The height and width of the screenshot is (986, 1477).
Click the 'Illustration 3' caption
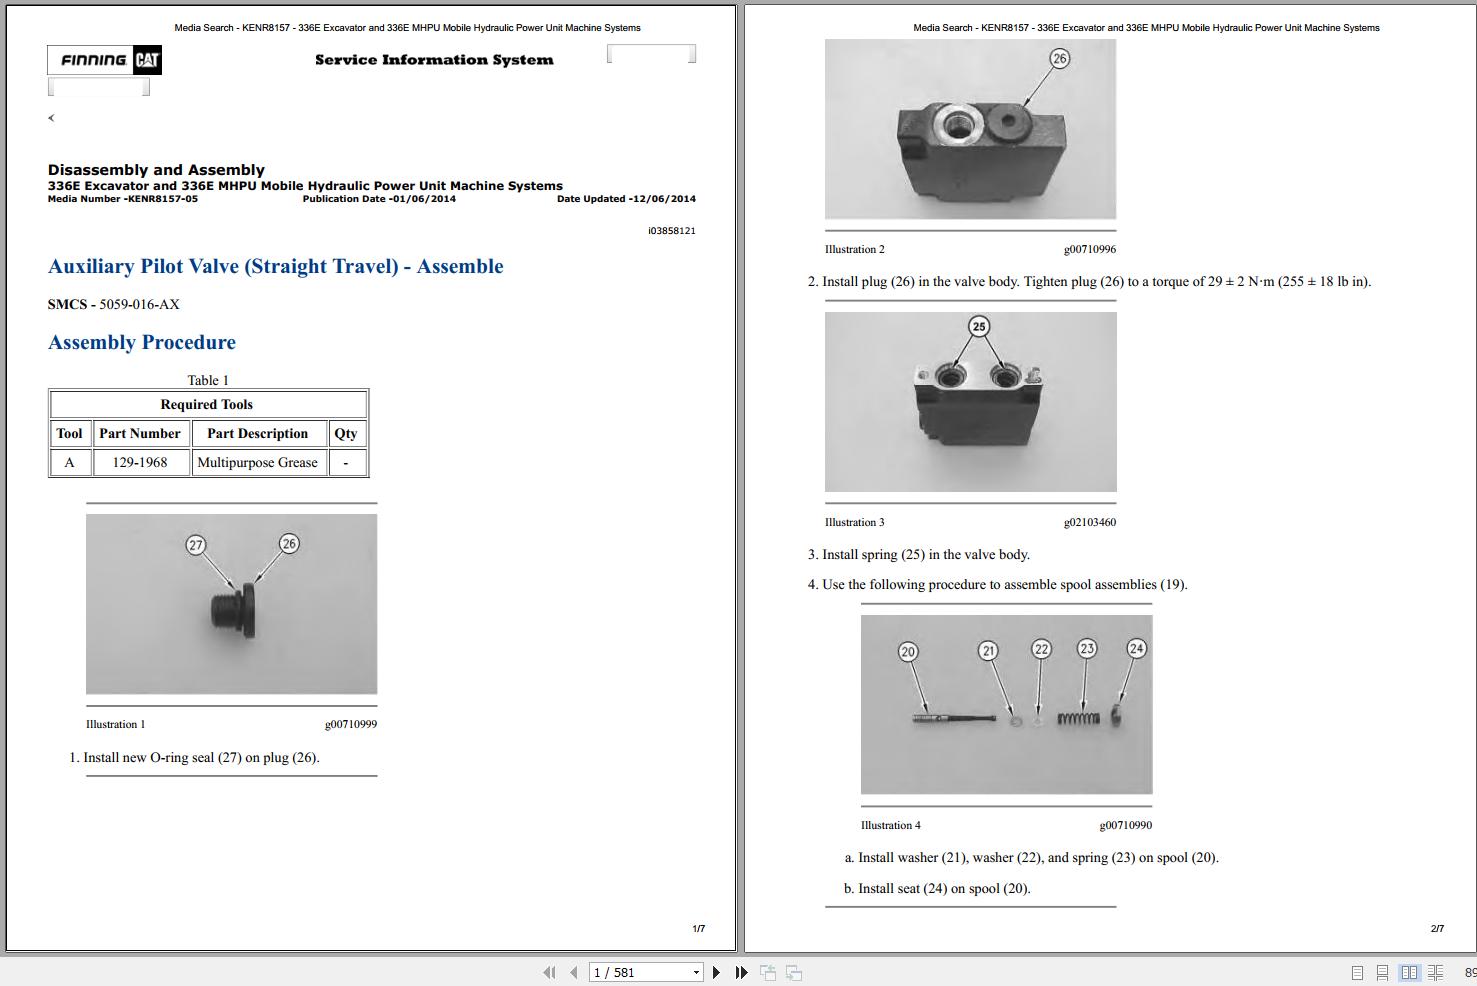pyautogui.click(x=855, y=522)
